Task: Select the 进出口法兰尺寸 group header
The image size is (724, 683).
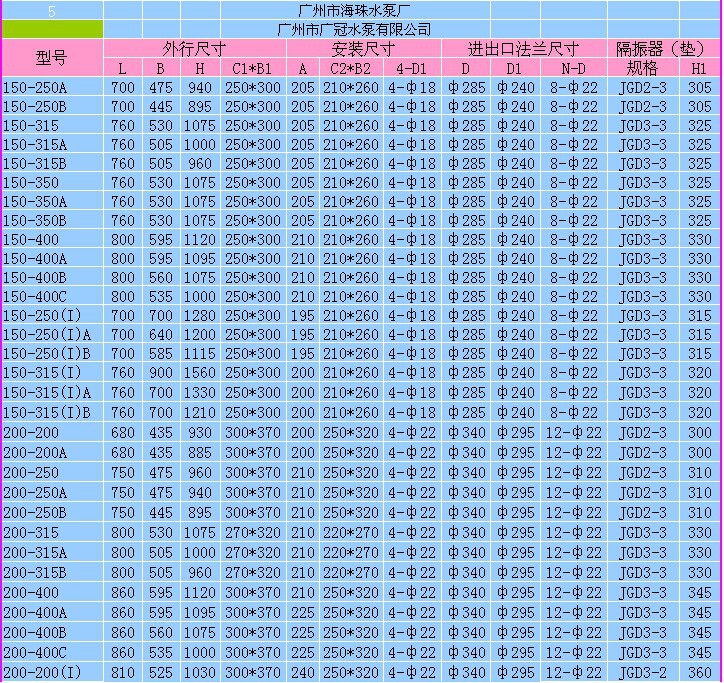Action: point(524,48)
